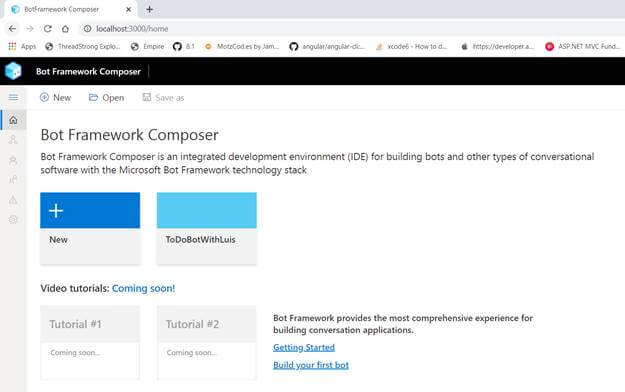This screenshot has height=392, width=625.
Task: Create a new bot with the blue New tile
Action: coord(90,228)
